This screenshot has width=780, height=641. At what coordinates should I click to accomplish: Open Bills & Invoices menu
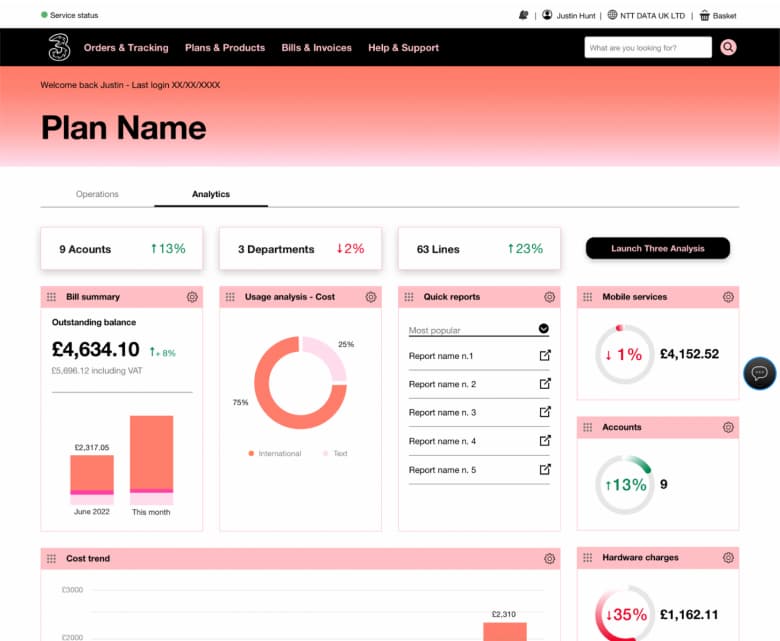(x=316, y=48)
